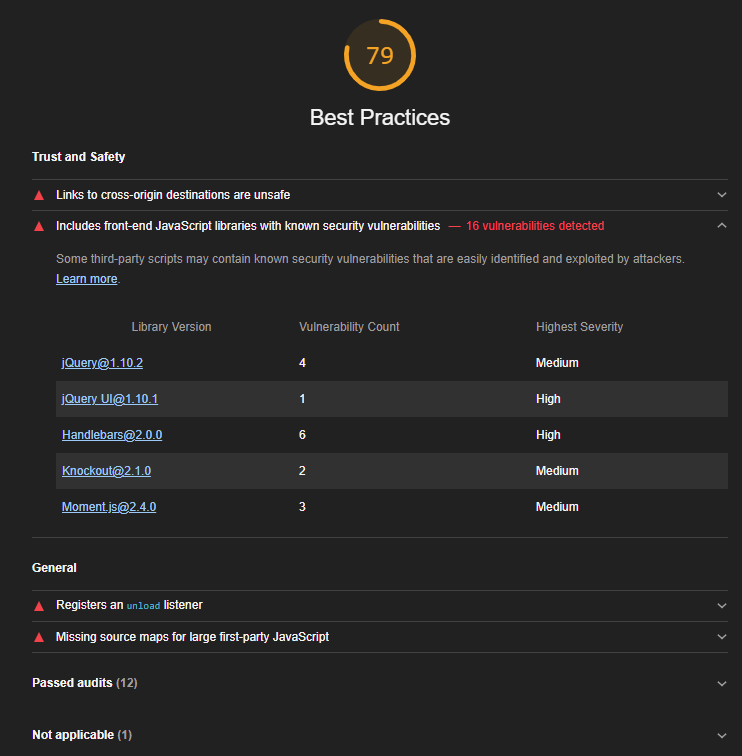Click red triangle beside Missing source maps audit
The height and width of the screenshot is (756, 742).
(x=39, y=637)
